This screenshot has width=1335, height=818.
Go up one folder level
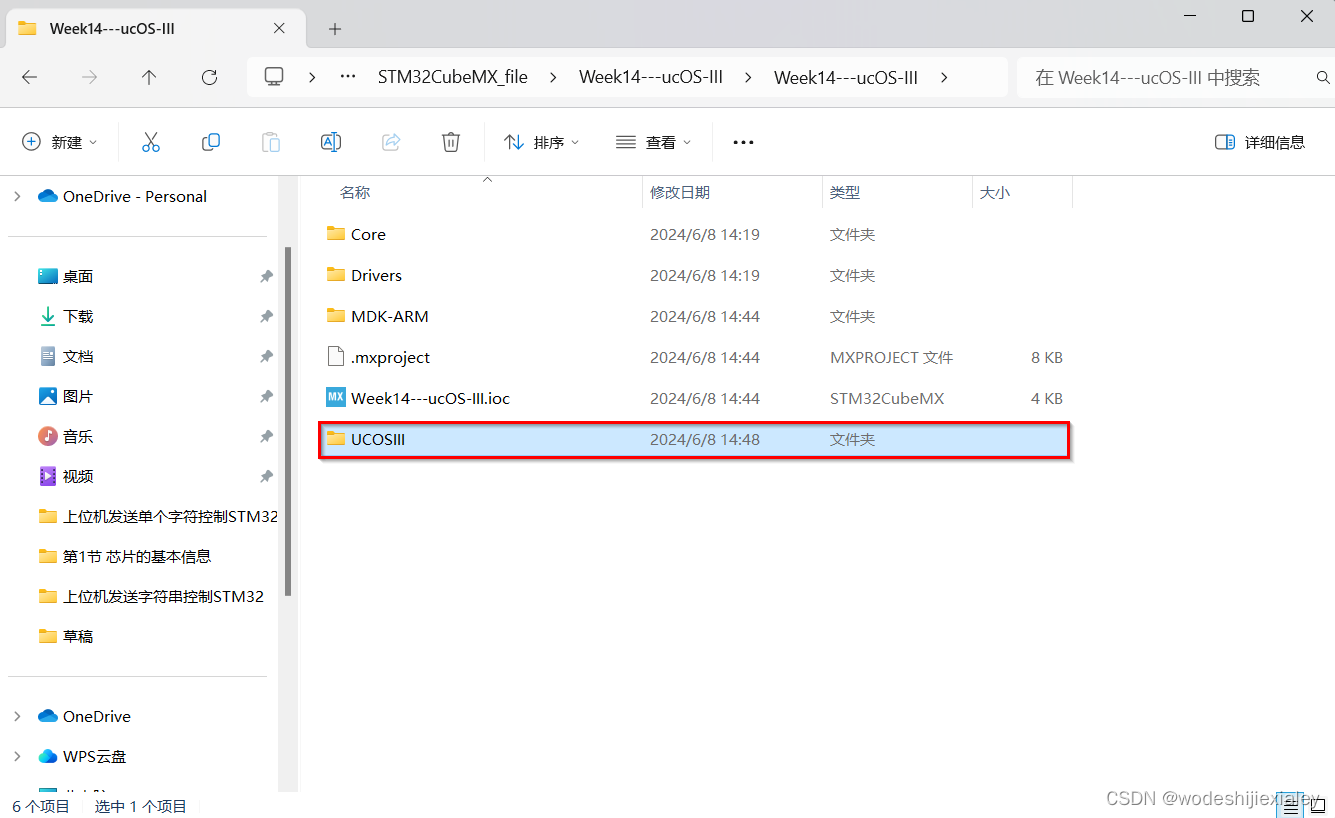tap(149, 77)
